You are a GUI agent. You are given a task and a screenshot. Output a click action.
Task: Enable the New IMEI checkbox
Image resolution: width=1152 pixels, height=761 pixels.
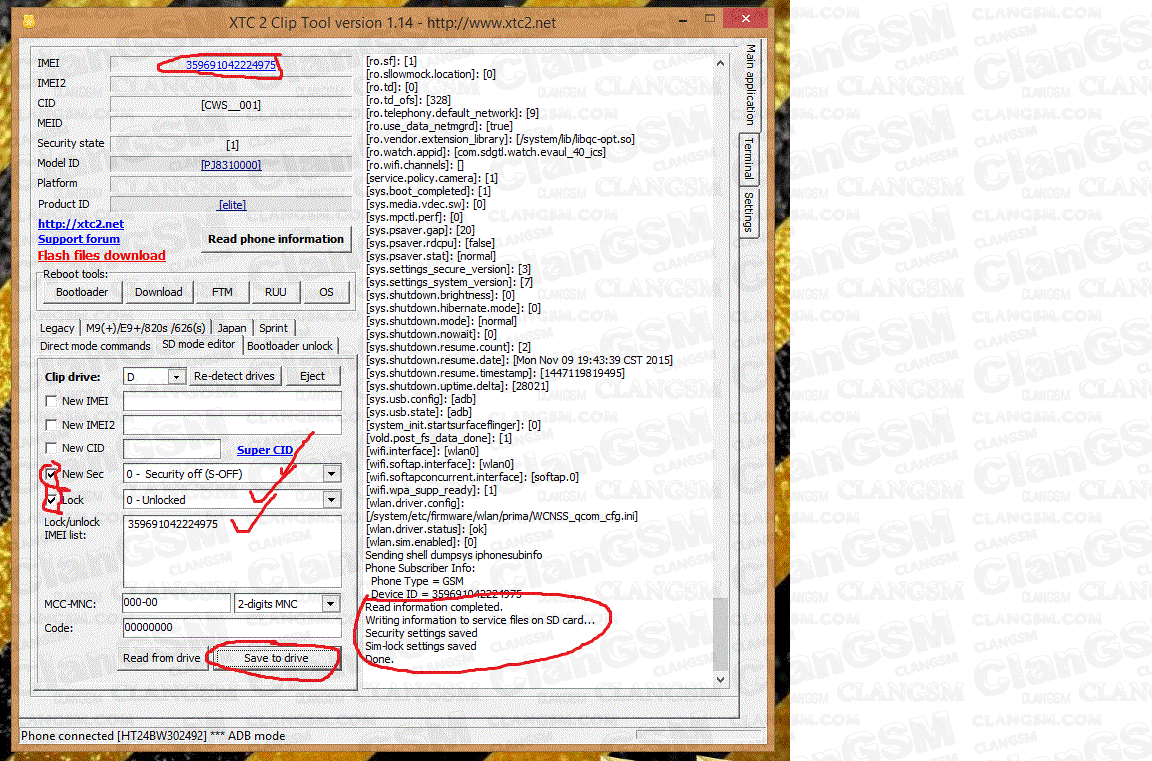51,401
